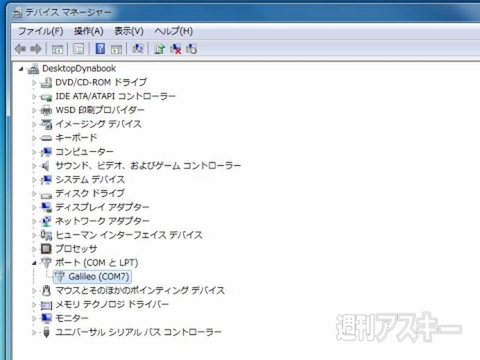Click the disk drive category icon
This screenshot has width=480, height=360.
pyautogui.click(x=46, y=194)
